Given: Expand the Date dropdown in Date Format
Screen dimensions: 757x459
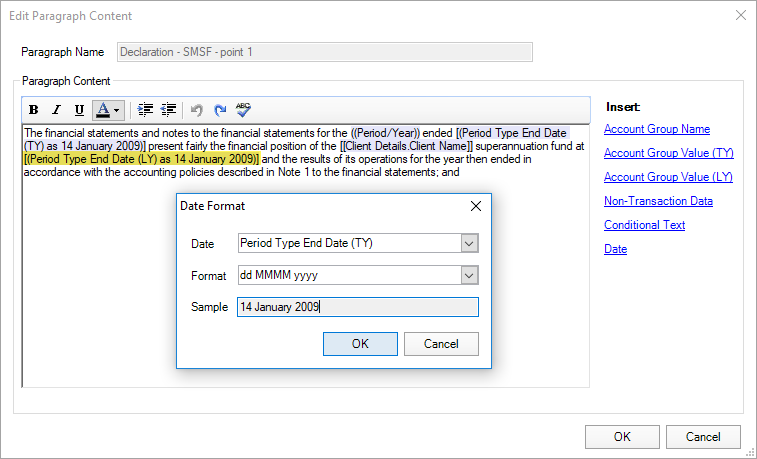Looking at the screenshot, I should (x=469, y=243).
